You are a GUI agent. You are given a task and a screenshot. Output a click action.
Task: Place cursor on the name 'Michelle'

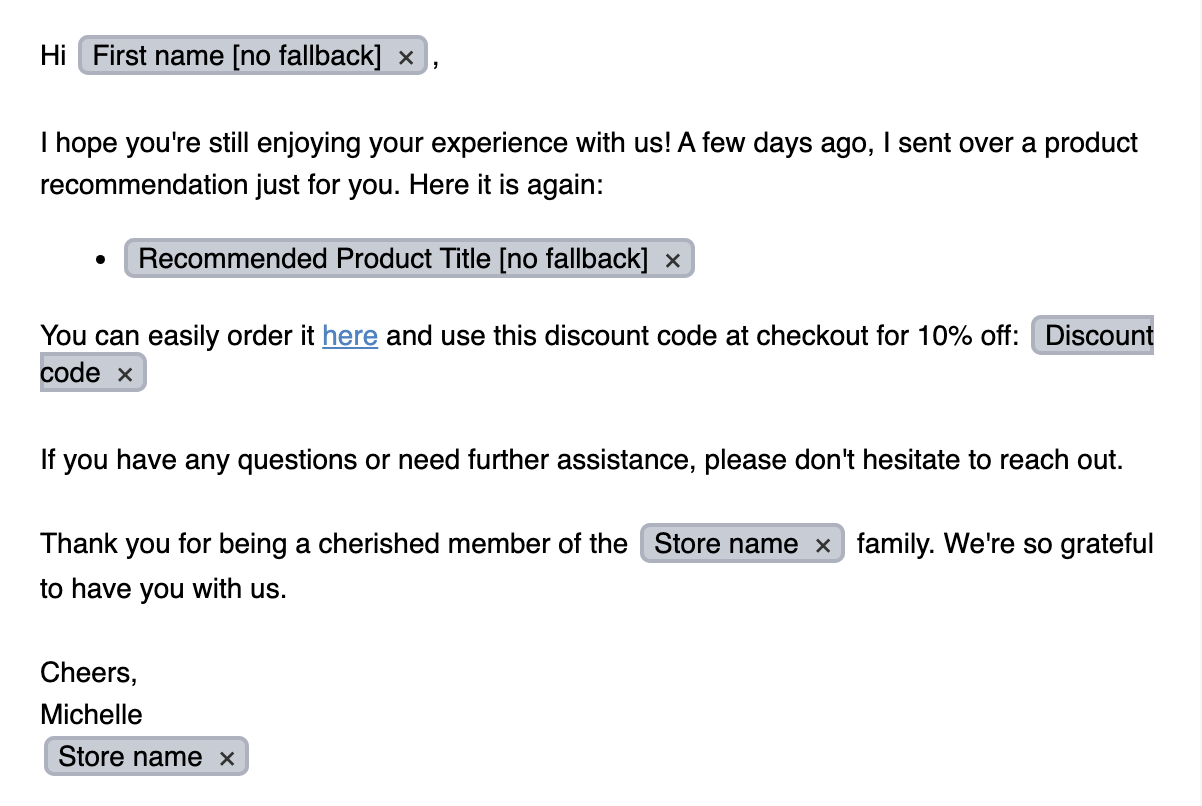(x=91, y=714)
